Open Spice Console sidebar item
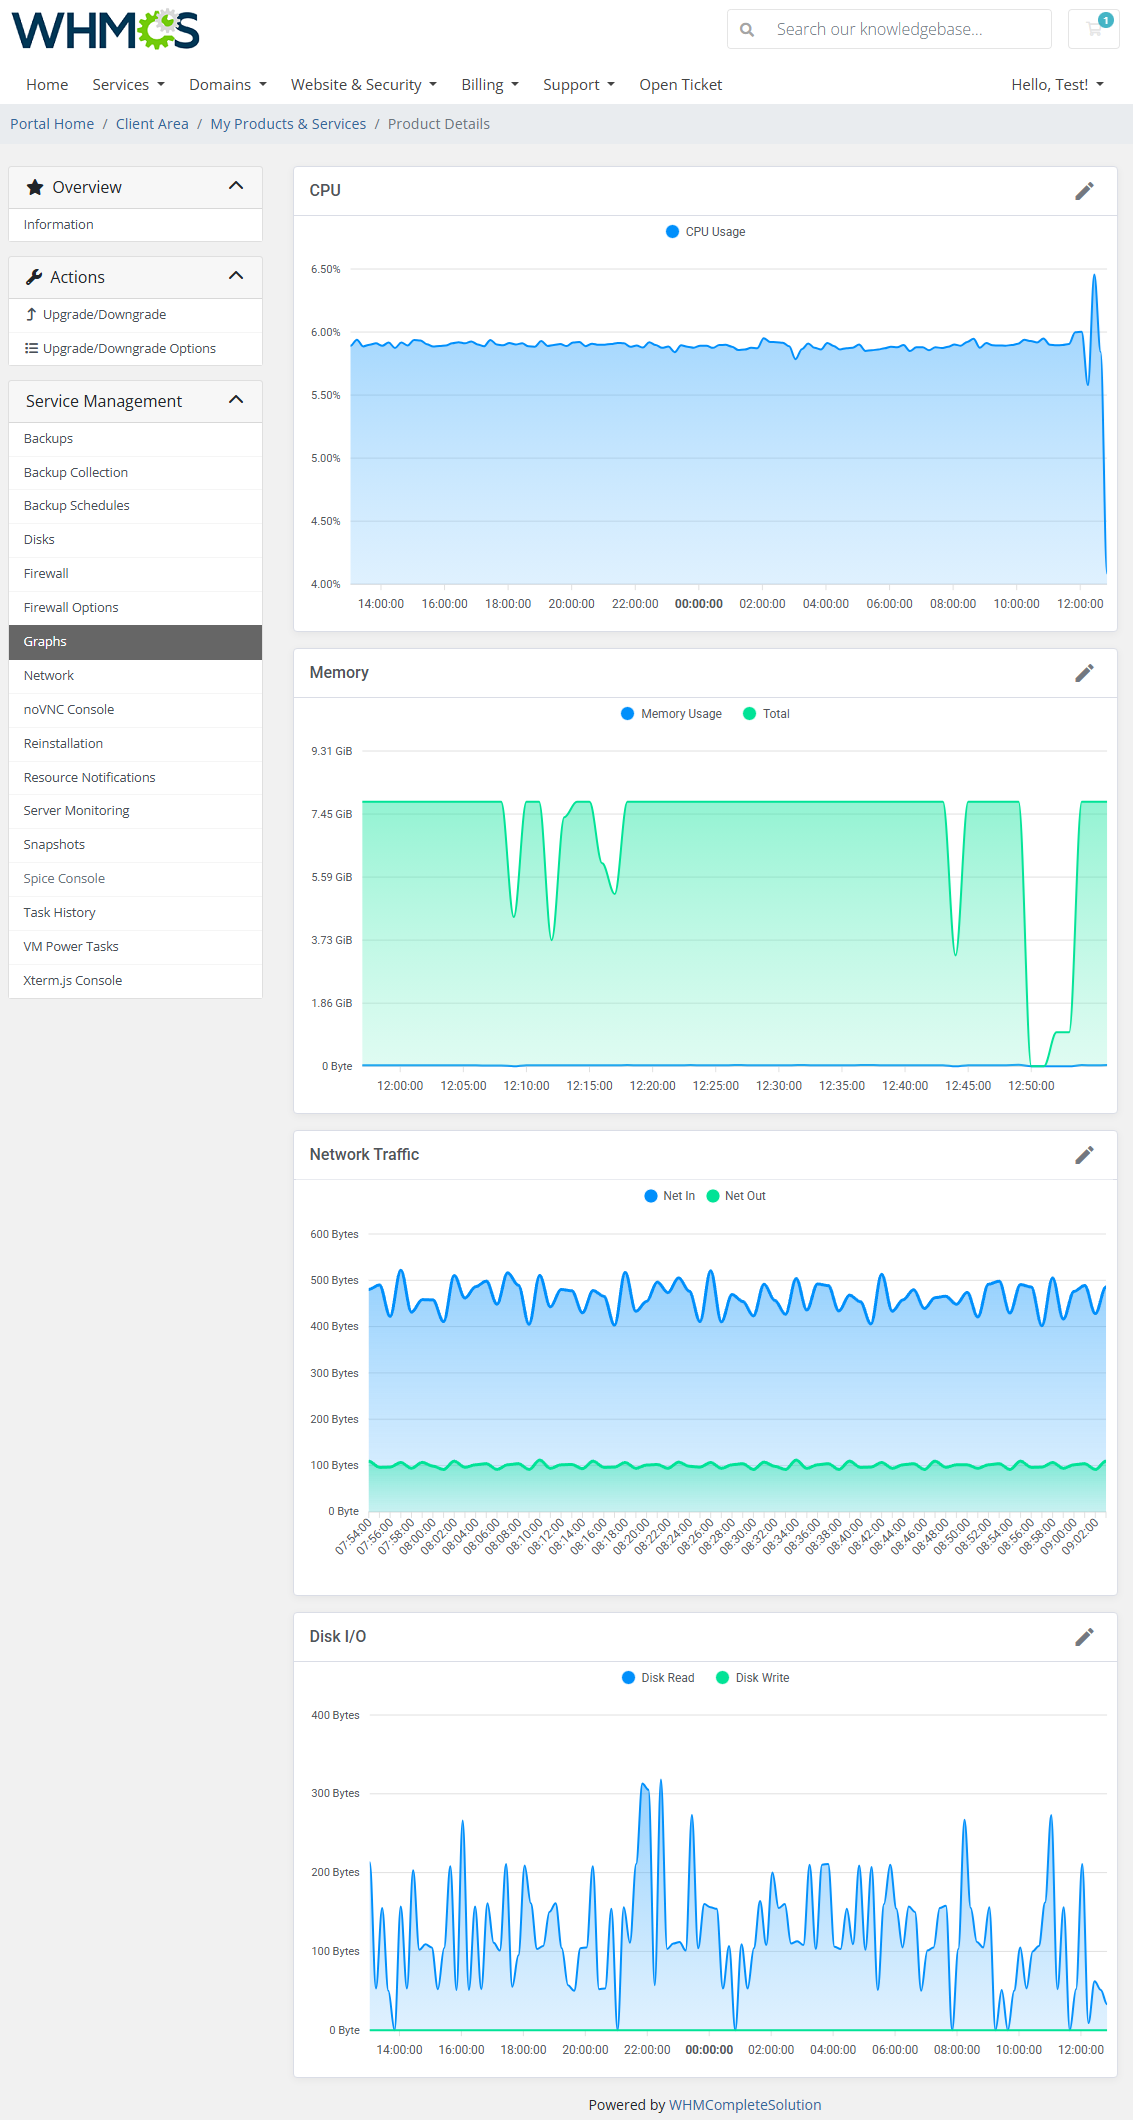The height and width of the screenshot is (2120, 1133). click(135, 879)
